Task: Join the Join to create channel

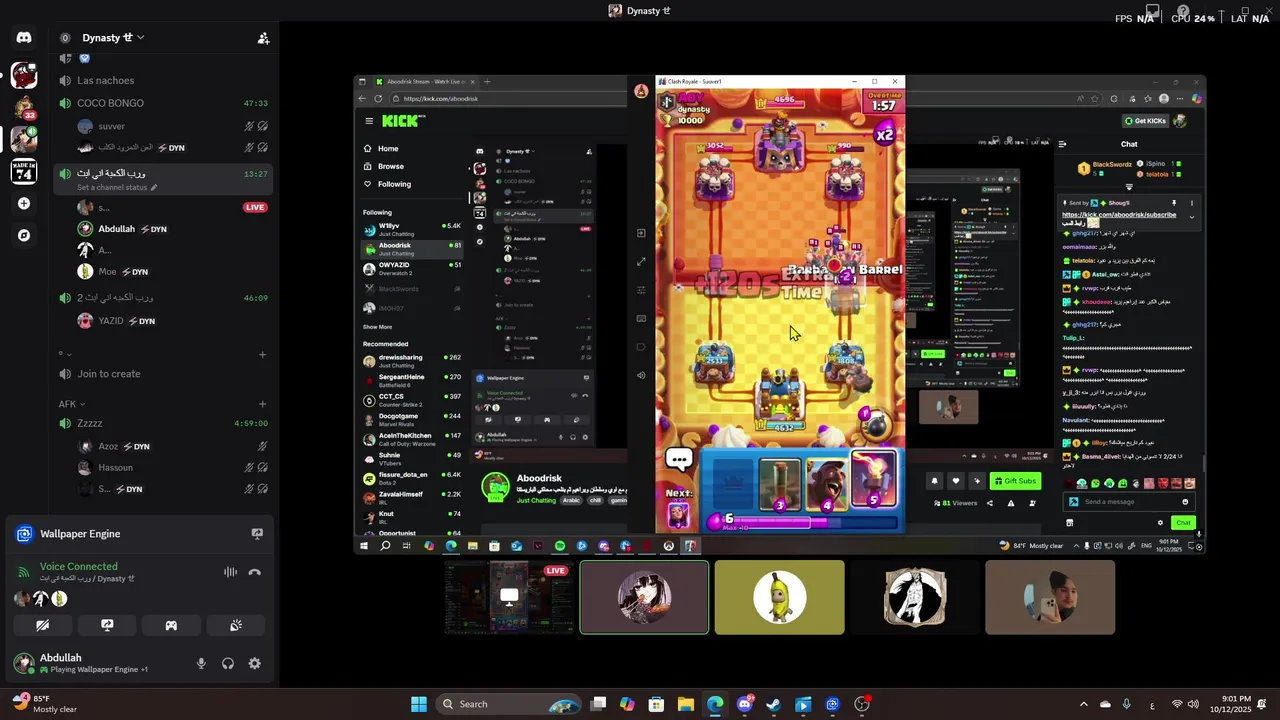Action: [x=163, y=374]
